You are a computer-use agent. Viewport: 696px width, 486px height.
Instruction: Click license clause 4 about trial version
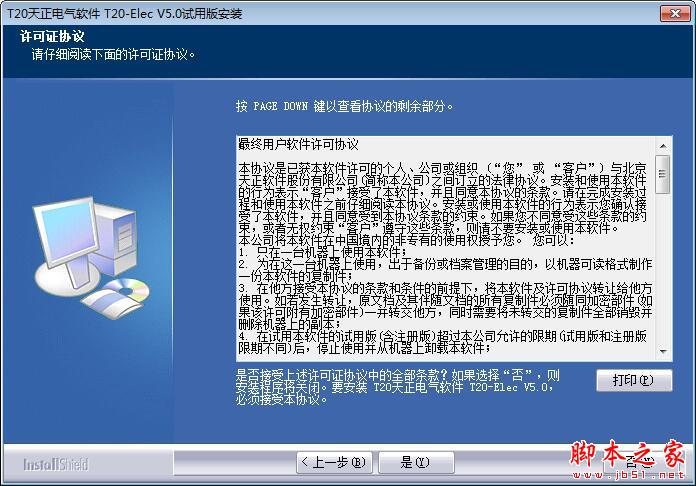[x=442, y=342]
